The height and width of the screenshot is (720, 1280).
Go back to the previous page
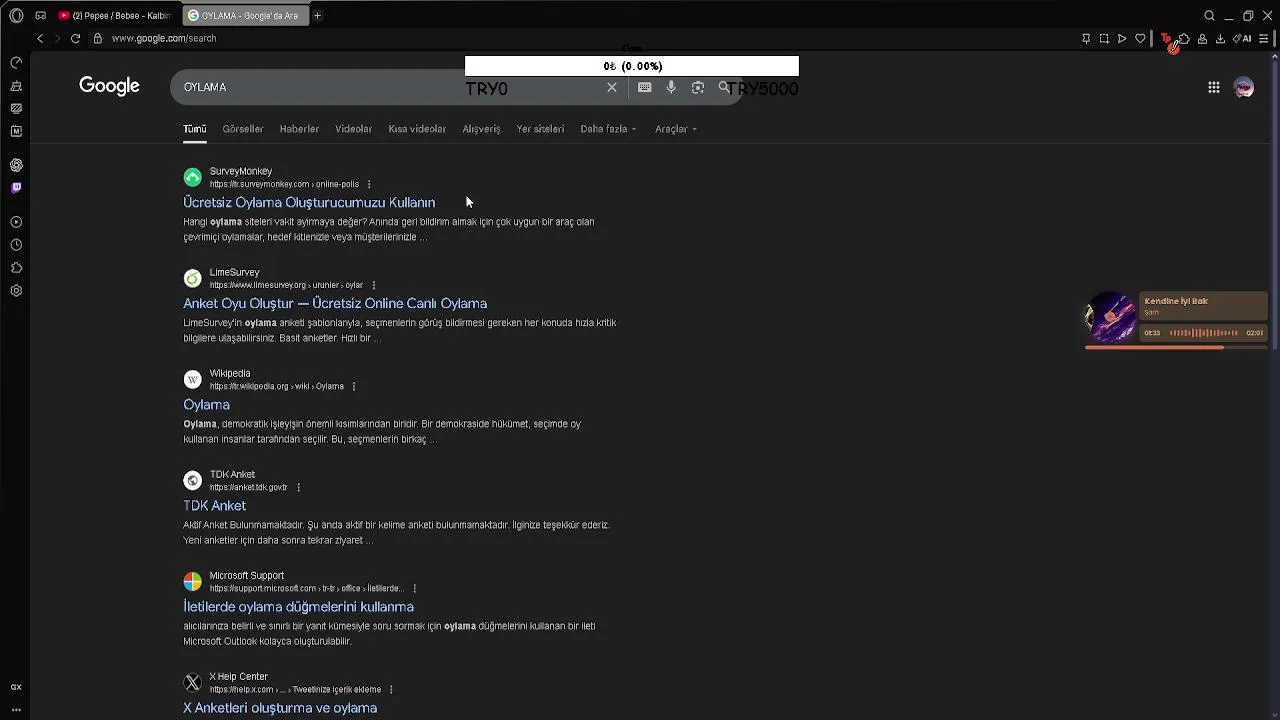coord(40,38)
